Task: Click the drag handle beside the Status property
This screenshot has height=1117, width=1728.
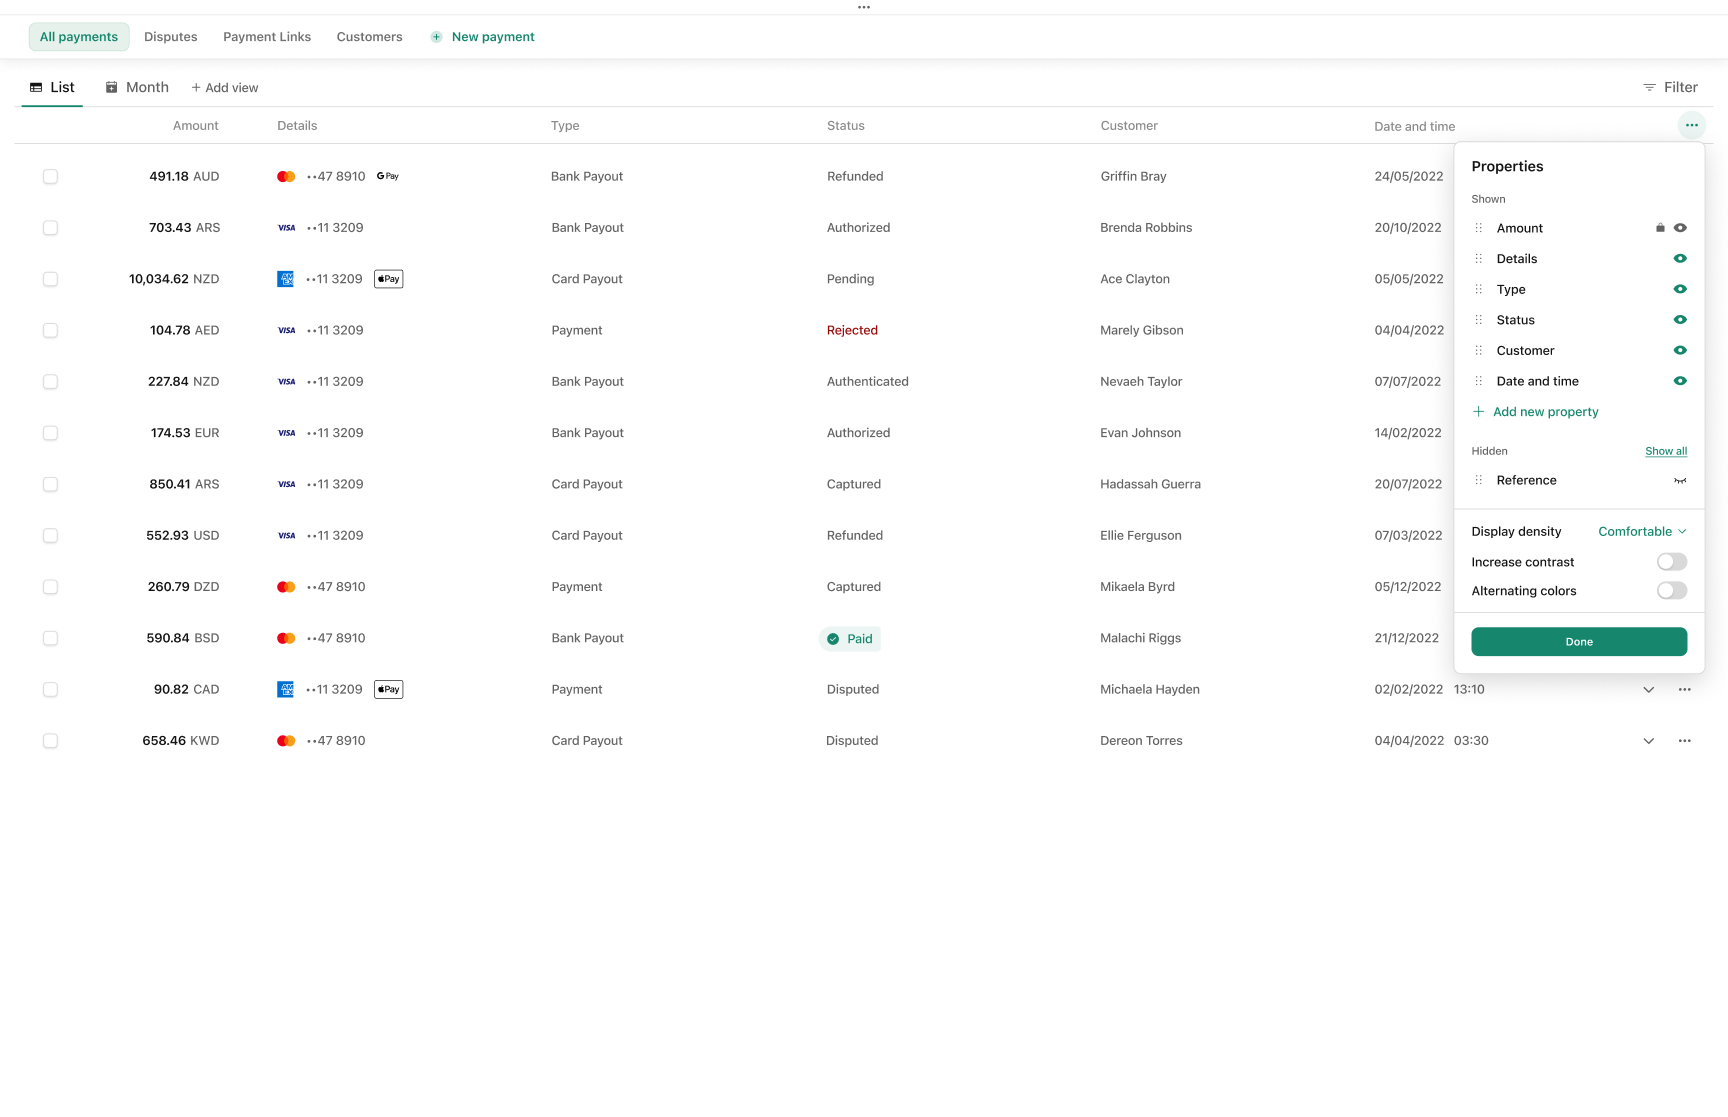Action: [1479, 320]
